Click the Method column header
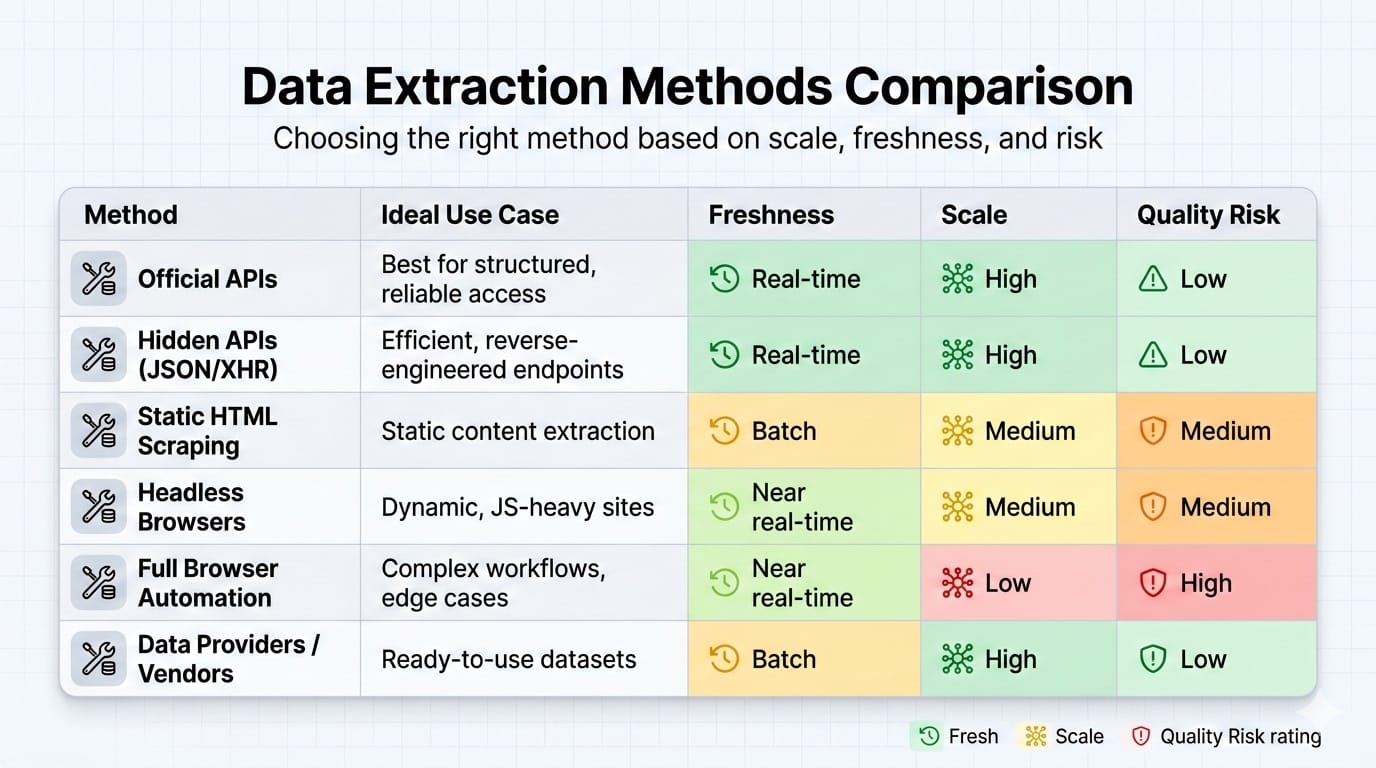The image size is (1376, 768). coord(131,215)
